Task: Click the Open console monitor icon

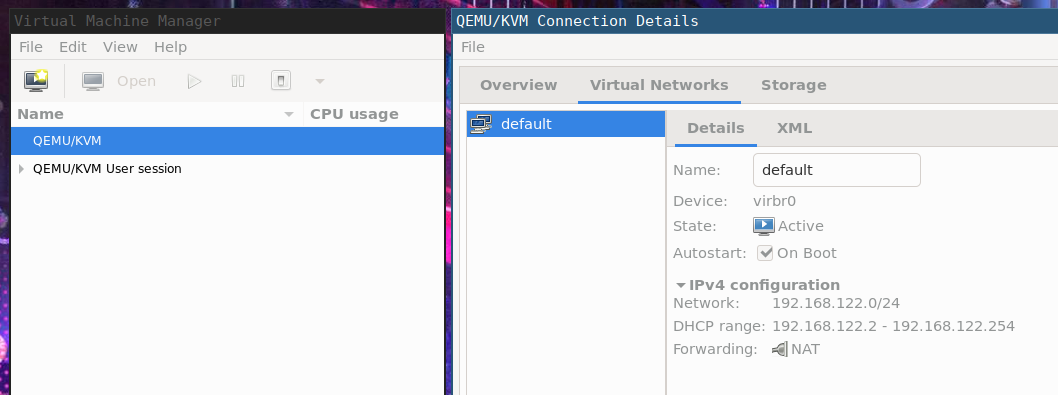Action: coord(93,81)
